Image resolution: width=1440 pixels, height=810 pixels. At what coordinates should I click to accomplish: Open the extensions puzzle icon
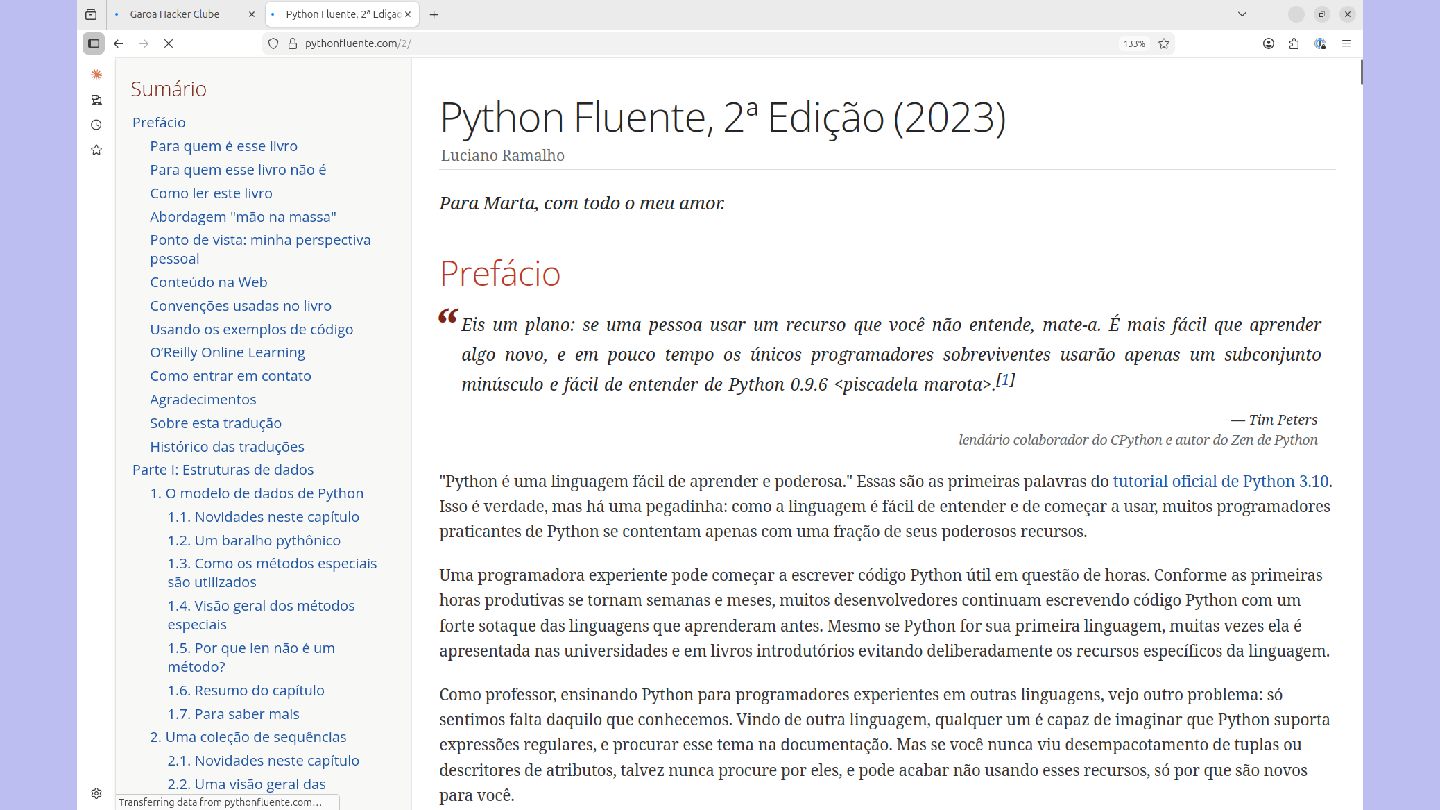click(1294, 44)
